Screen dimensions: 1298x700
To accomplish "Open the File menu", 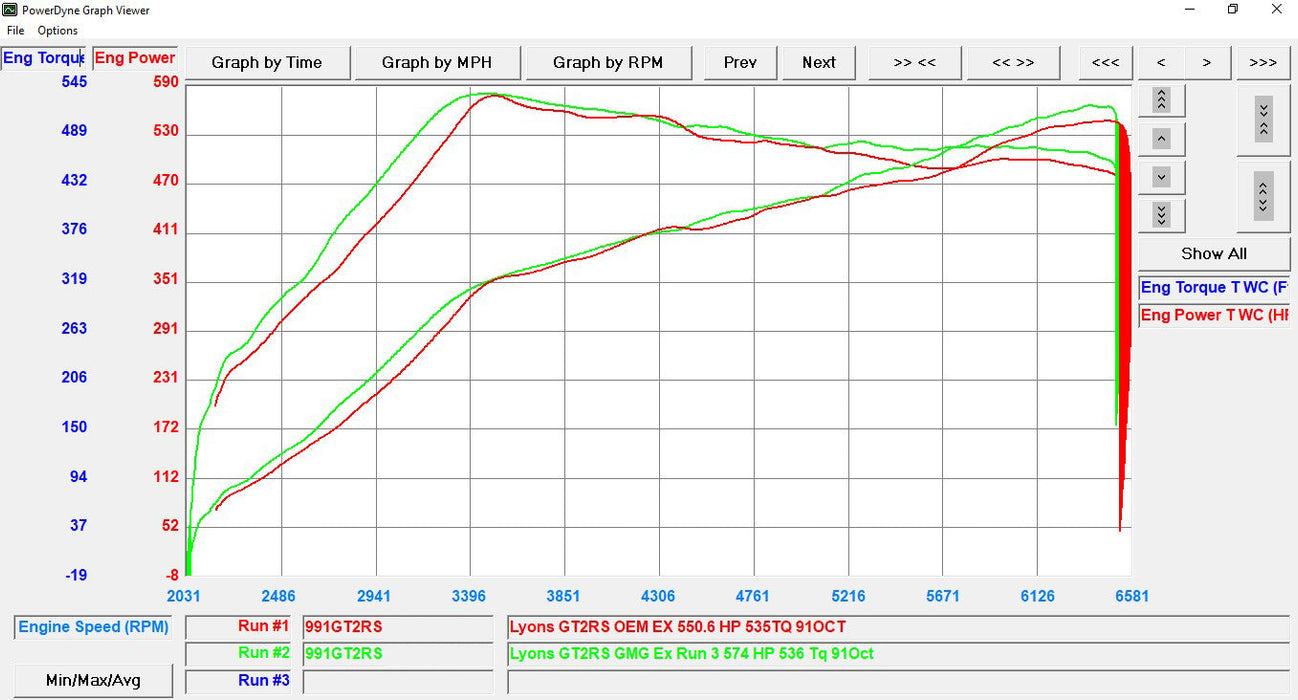I will click(x=15, y=31).
